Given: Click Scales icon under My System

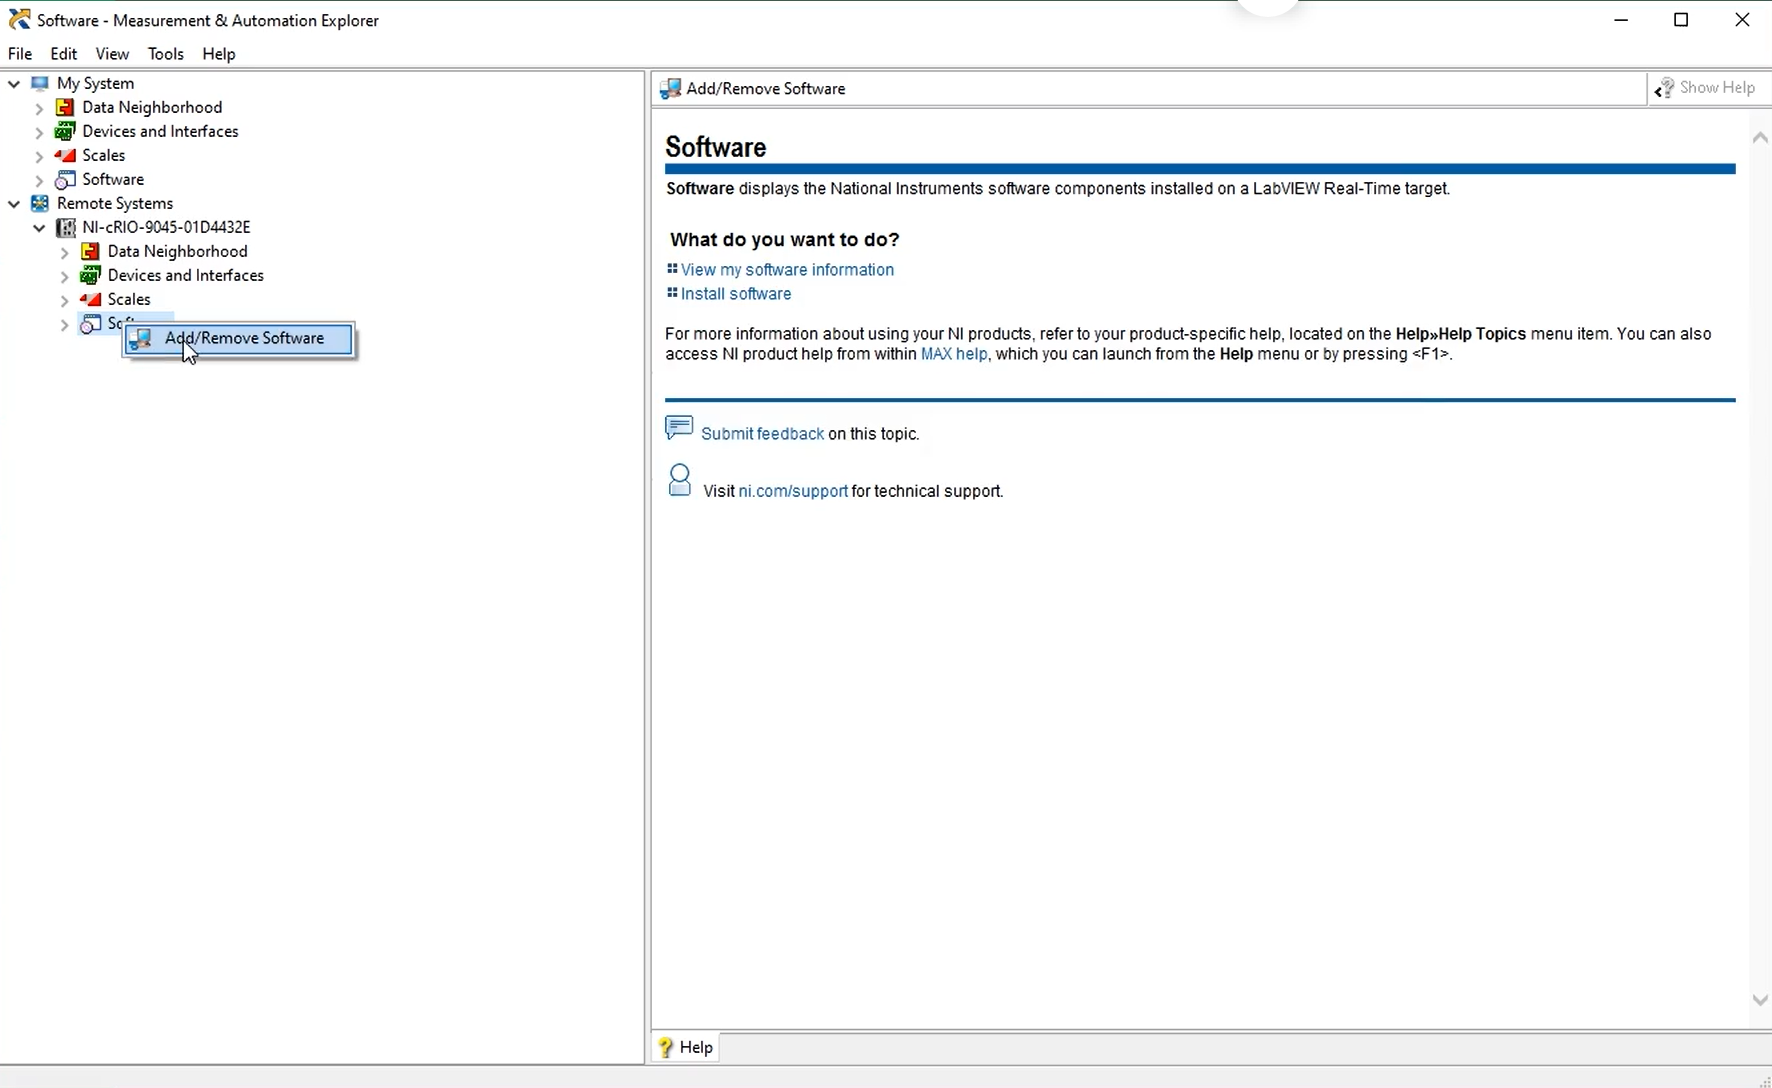Looking at the screenshot, I should (x=65, y=155).
